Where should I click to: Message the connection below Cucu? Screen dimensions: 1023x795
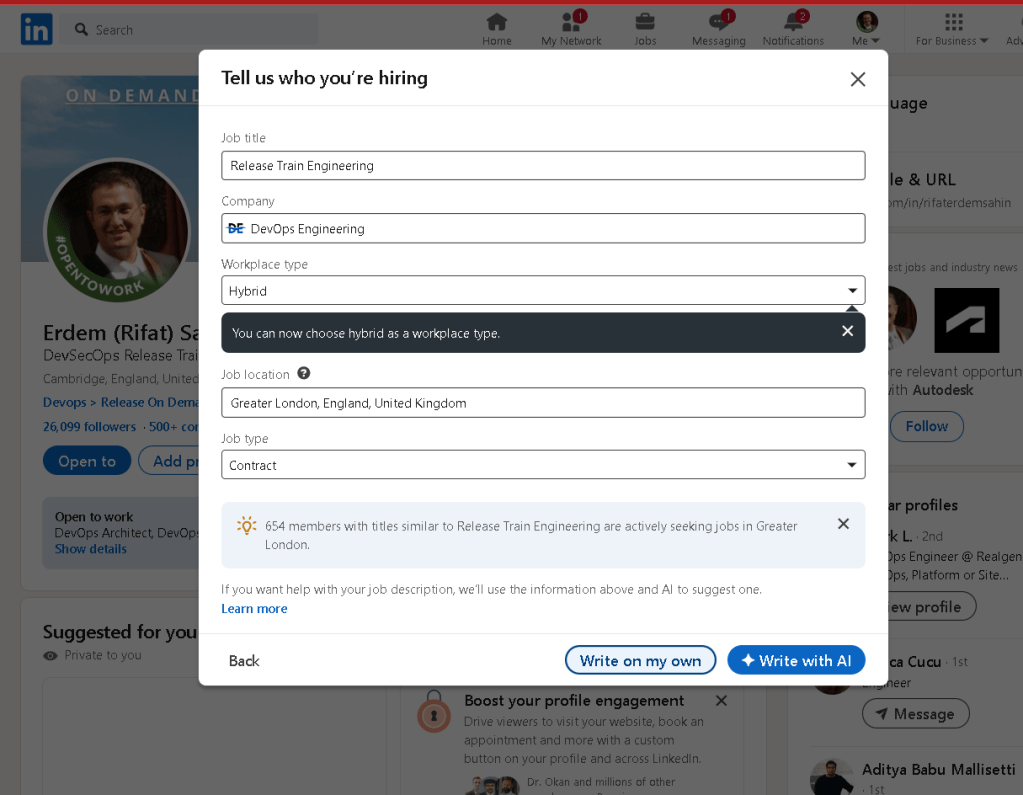tap(915, 714)
